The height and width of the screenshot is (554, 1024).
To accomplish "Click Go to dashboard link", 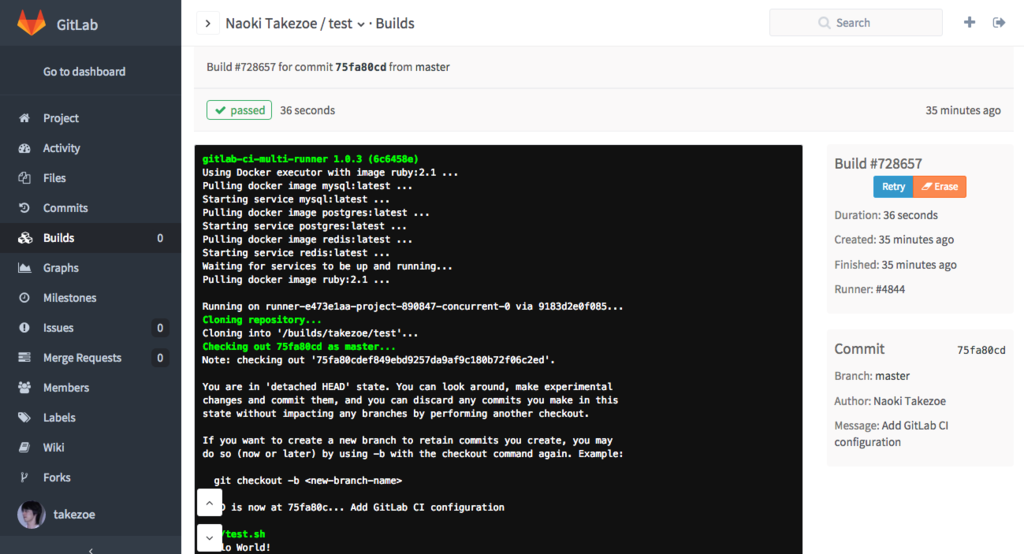I will (84, 72).
